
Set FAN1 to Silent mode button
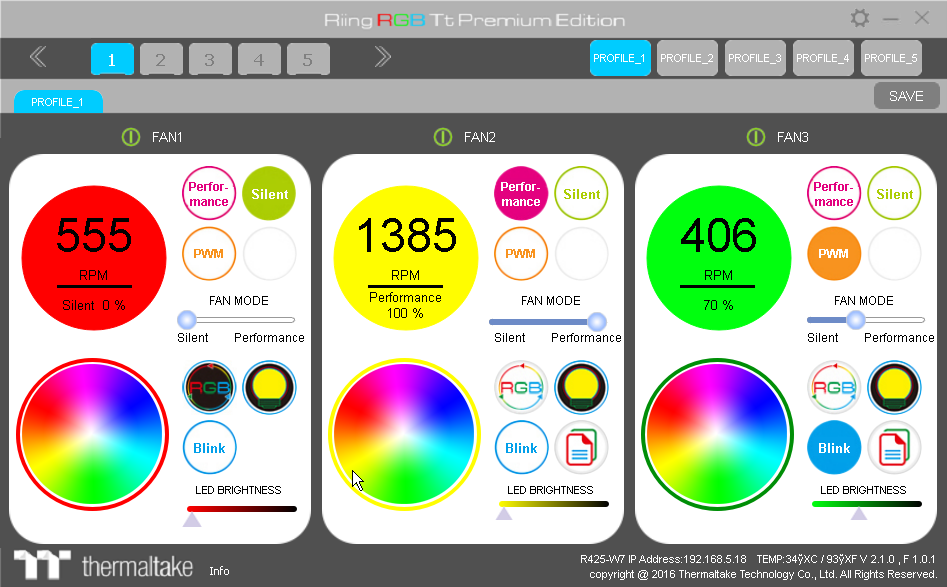[269, 194]
